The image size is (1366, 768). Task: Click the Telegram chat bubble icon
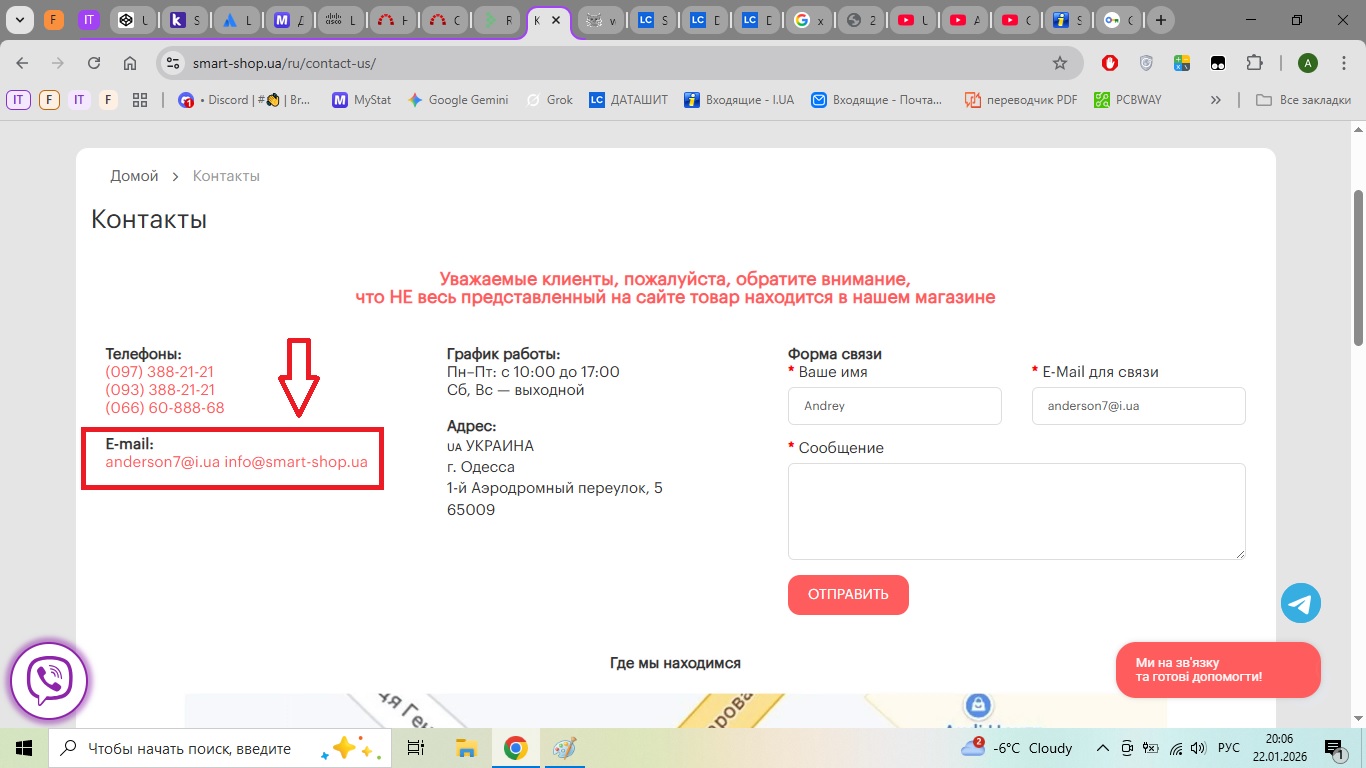1300,604
